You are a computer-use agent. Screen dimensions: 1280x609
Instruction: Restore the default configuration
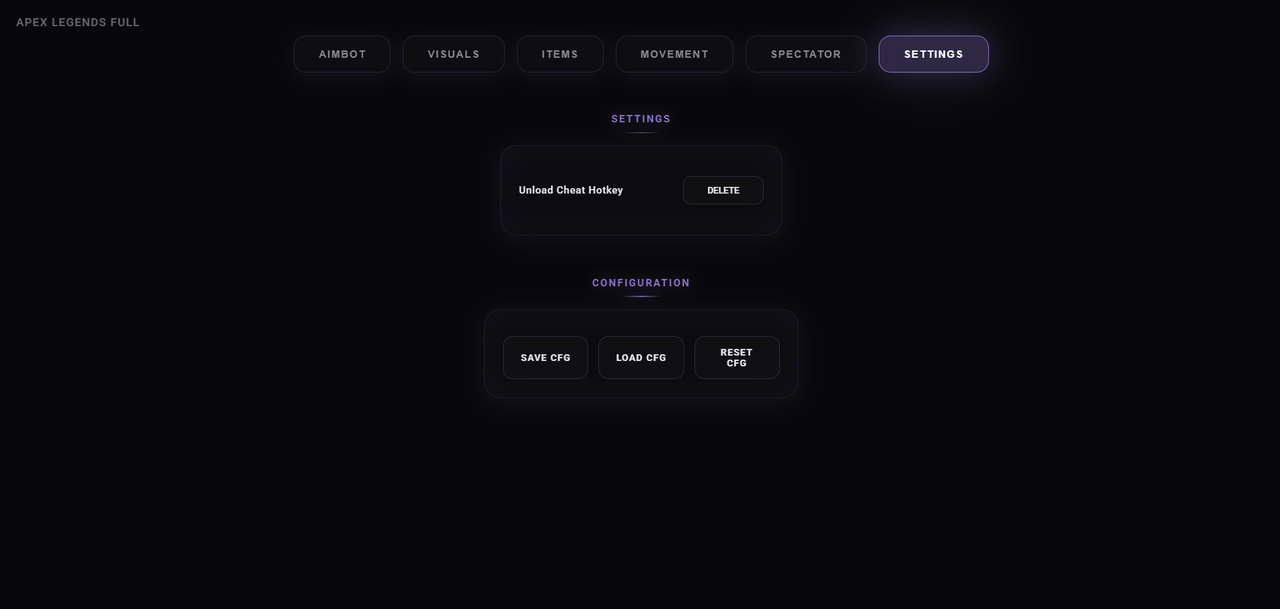(x=736, y=358)
